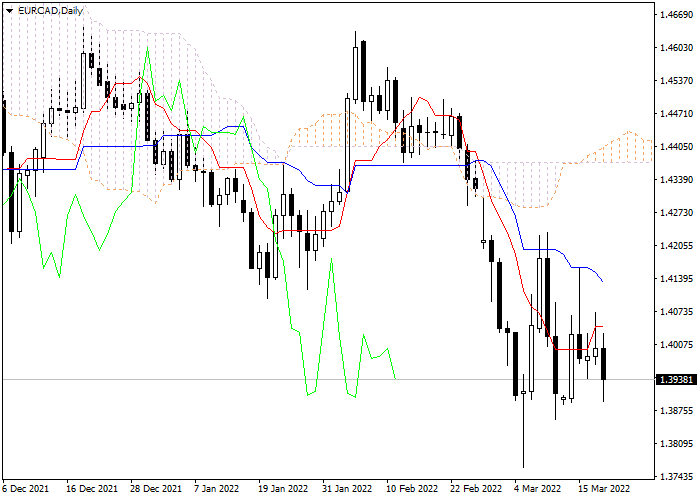The image size is (700, 500).
Task: Click the EURCAD,Daily chart title
Action: pyautogui.click(x=50, y=11)
